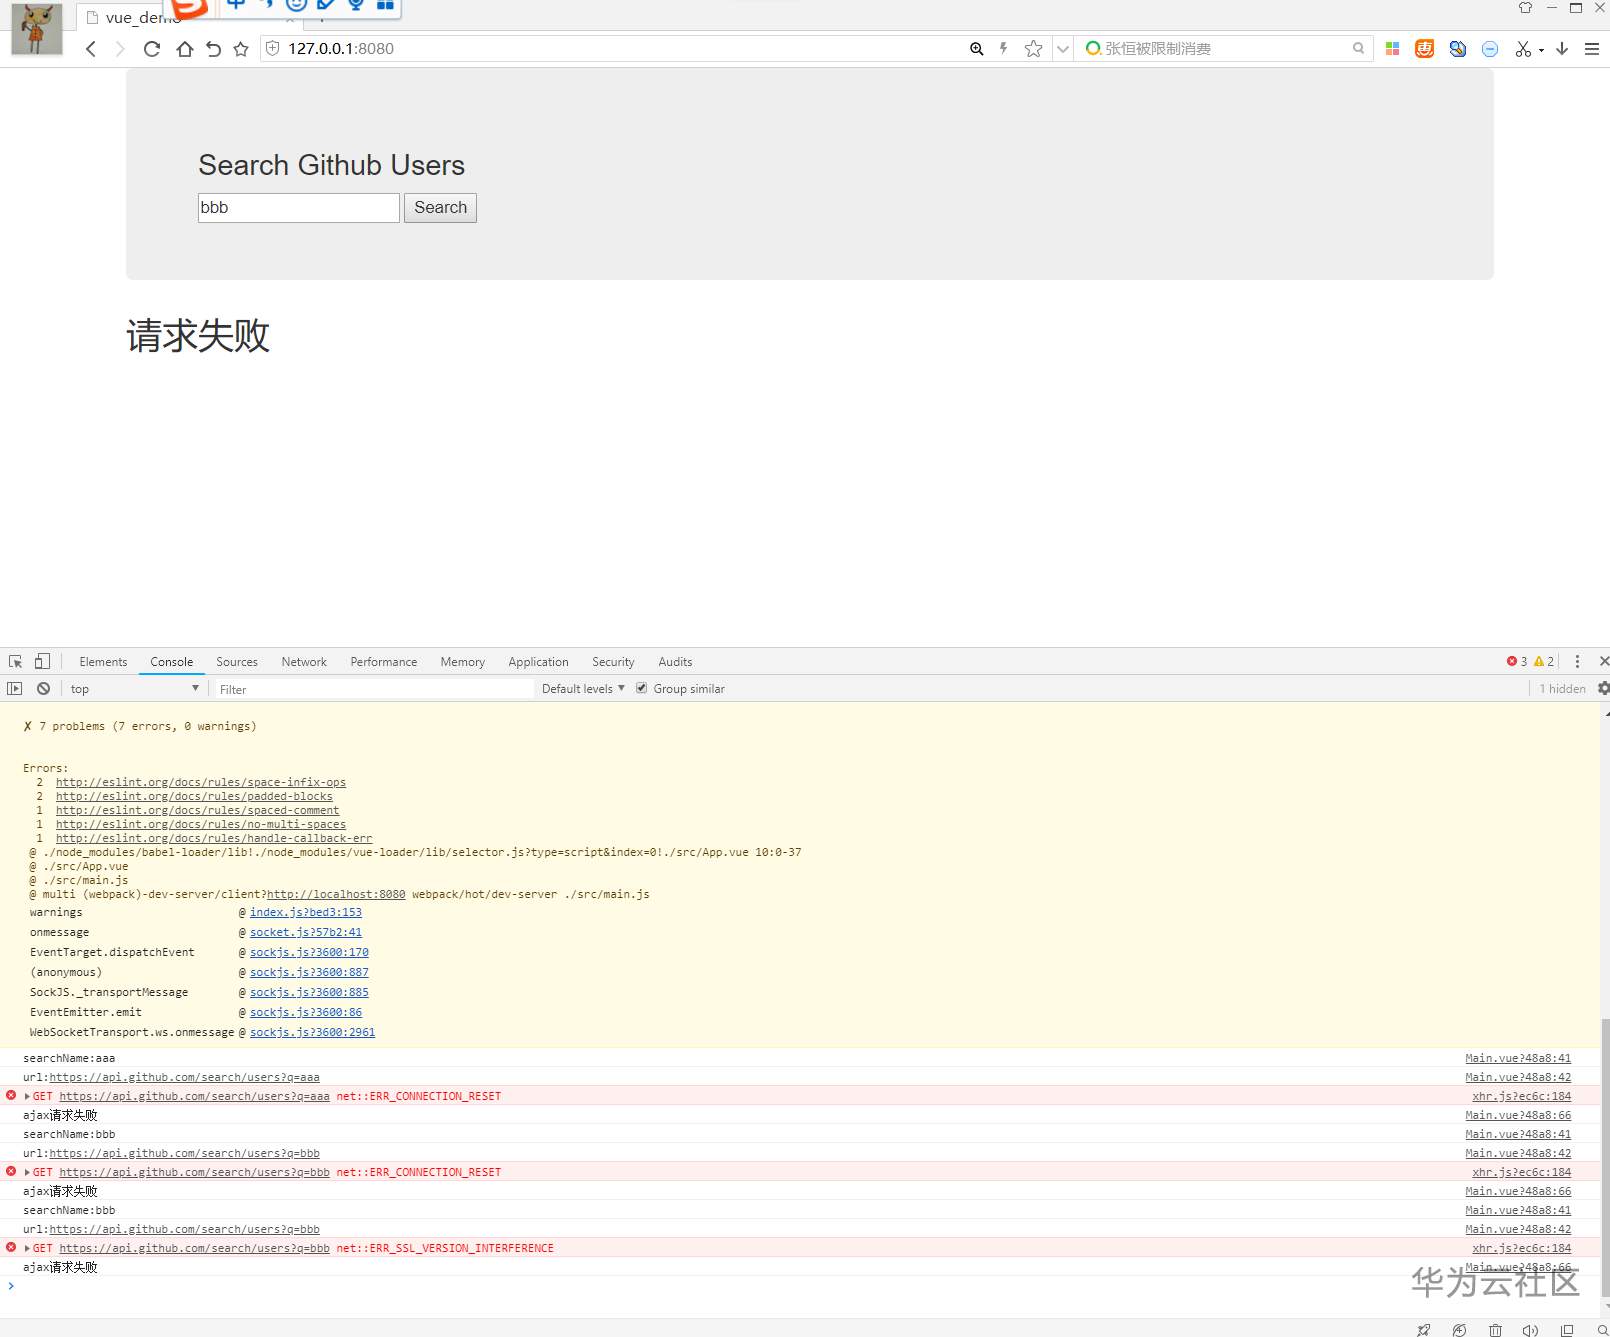Click the scissors screenshot tool
Image resolution: width=1610 pixels, height=1337 pixels.
(1523, 49)
